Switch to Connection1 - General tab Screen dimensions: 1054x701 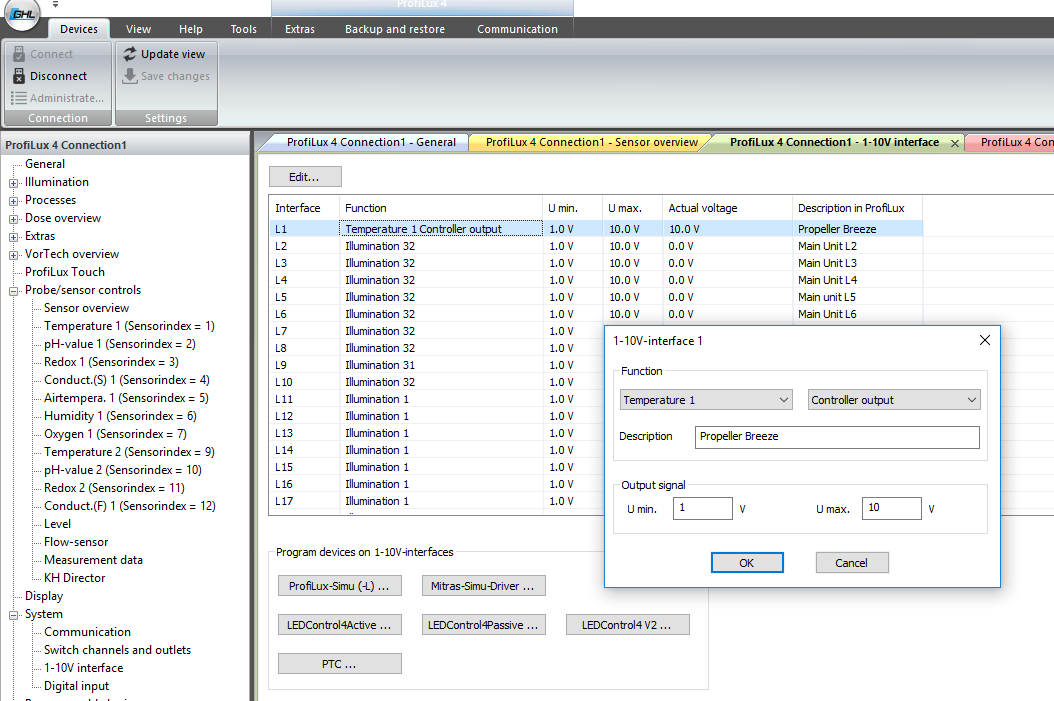click(371, 142)
